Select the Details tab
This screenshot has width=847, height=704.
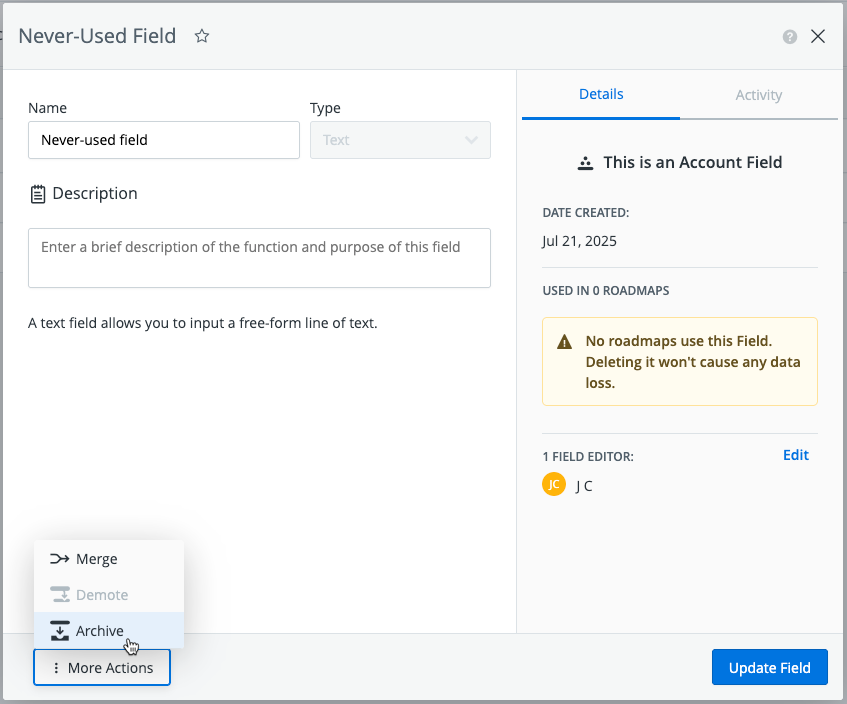click(x=601, y=94)
